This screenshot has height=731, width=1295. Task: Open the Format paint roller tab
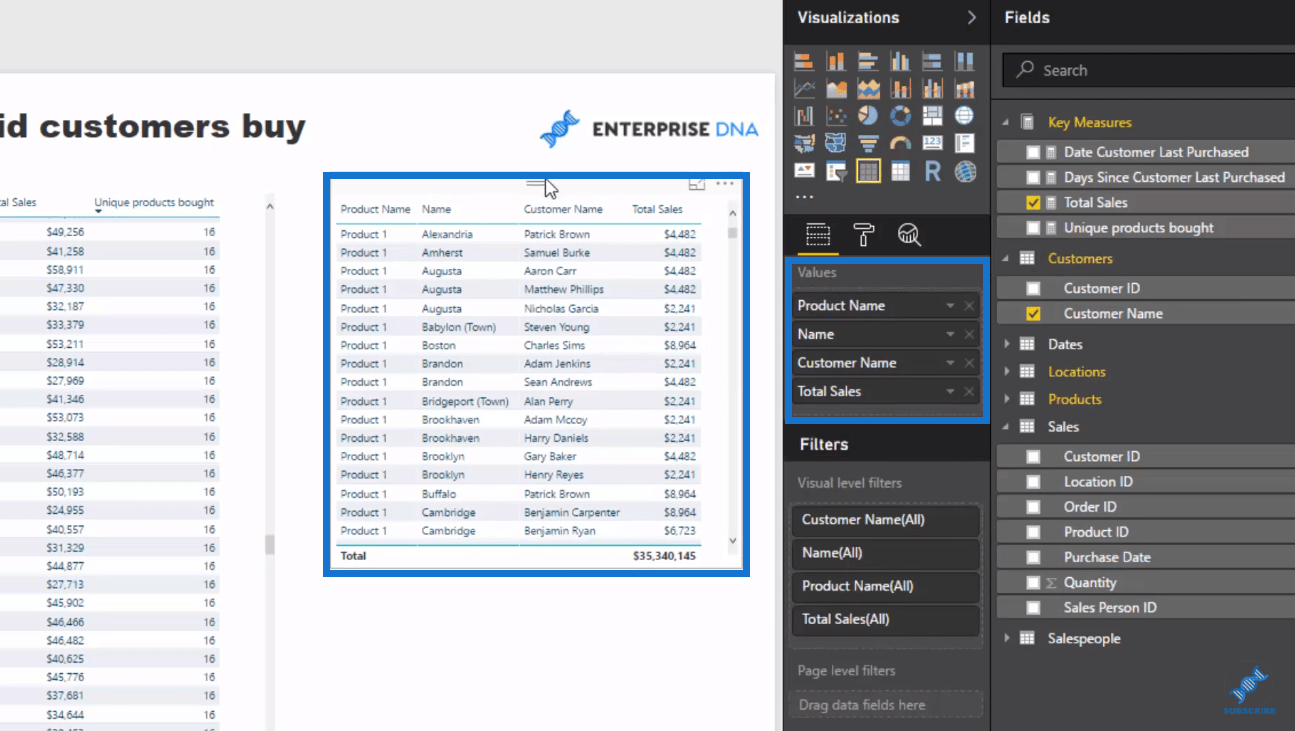click(863, 235)
